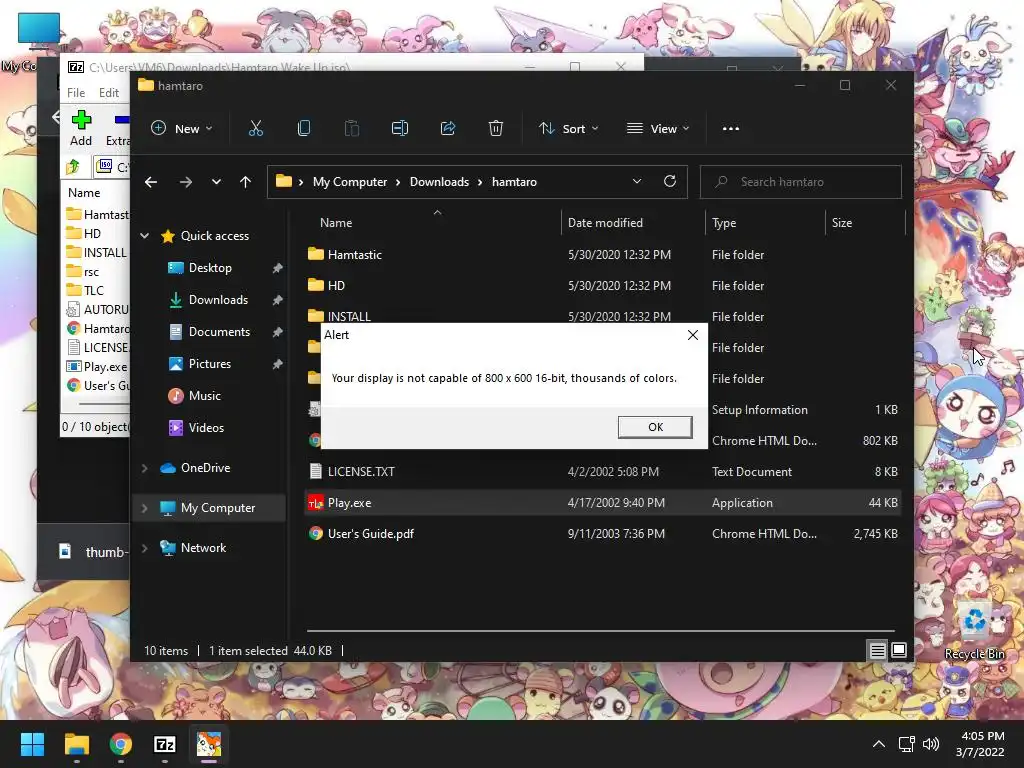Expand the My Computer tree node

pyautogui.click(x=145, y=508)
